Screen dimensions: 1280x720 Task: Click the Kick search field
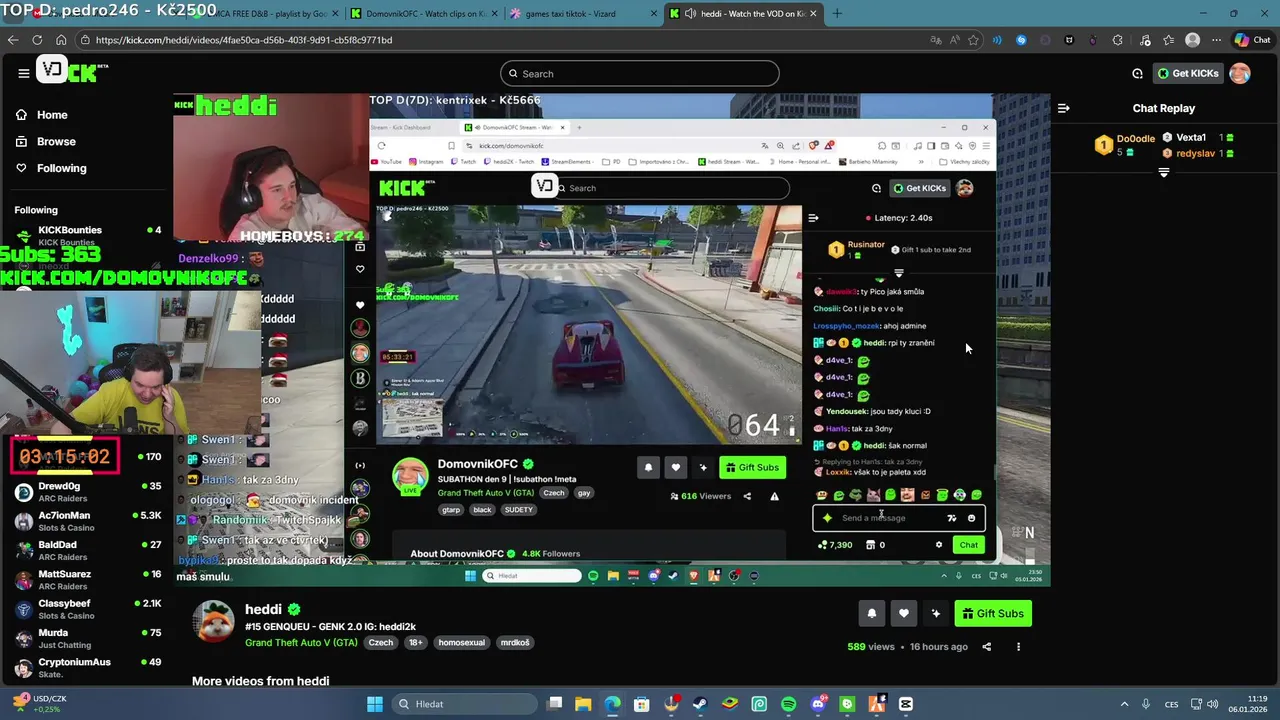pos(640,73)
